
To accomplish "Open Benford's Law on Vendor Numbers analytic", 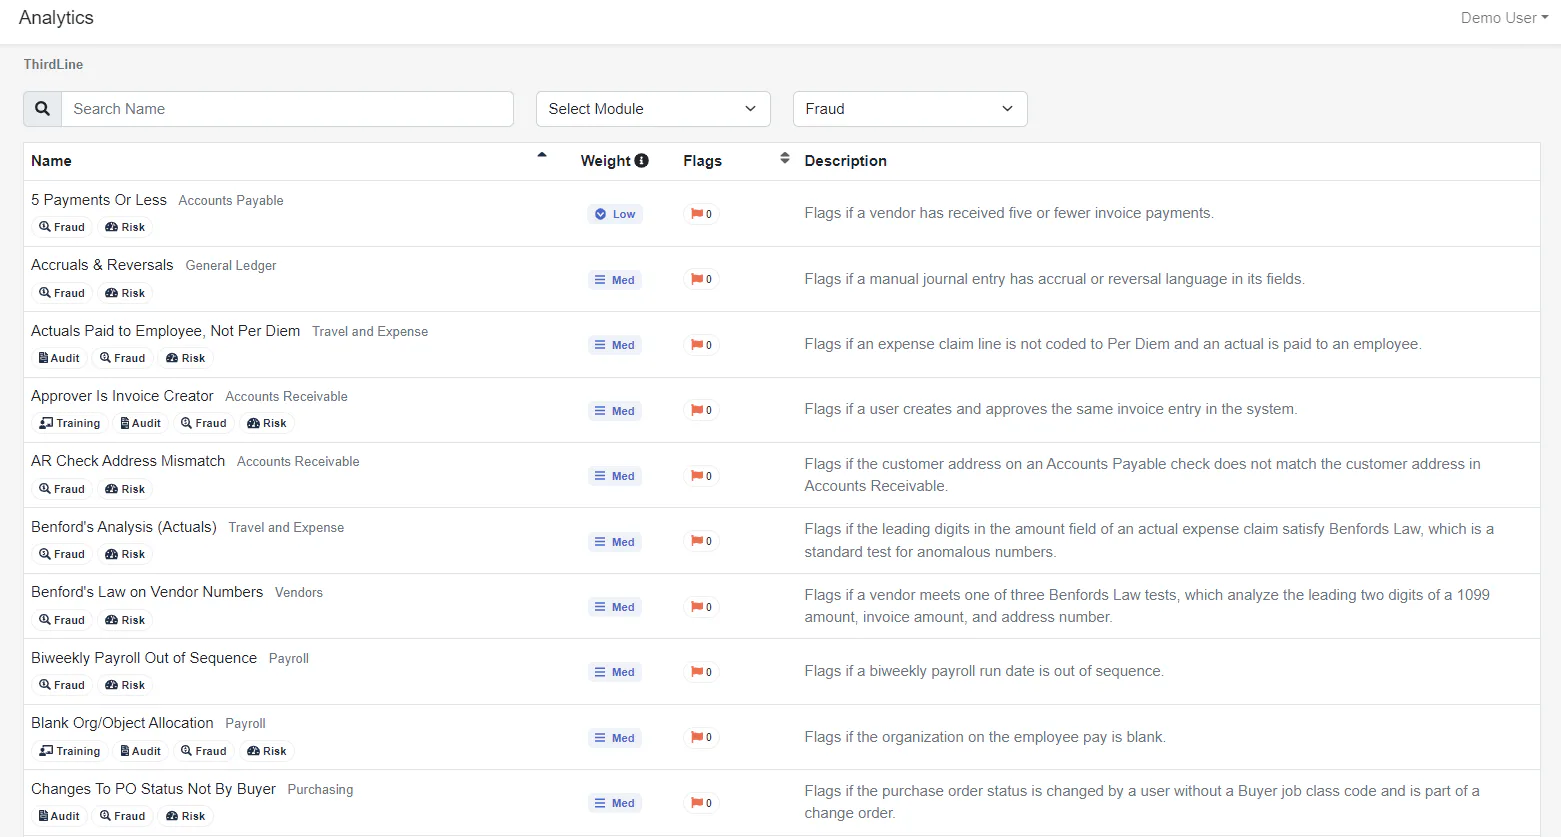I will 147,592.
